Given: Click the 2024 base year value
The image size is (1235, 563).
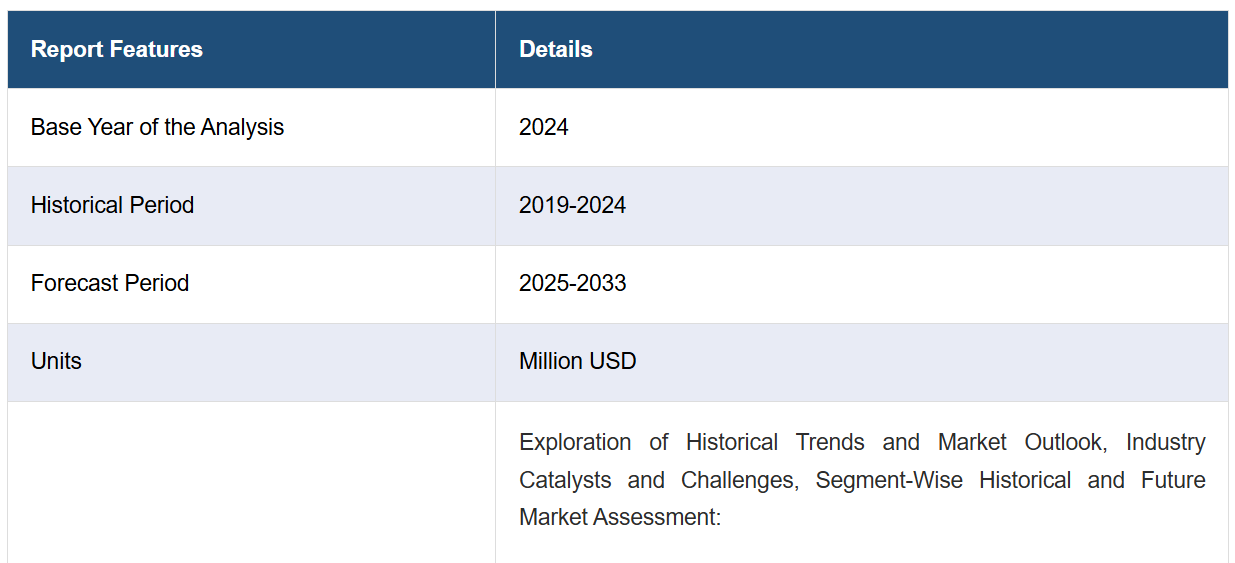Looking at the screenshot, I should (x=543, y=127).
